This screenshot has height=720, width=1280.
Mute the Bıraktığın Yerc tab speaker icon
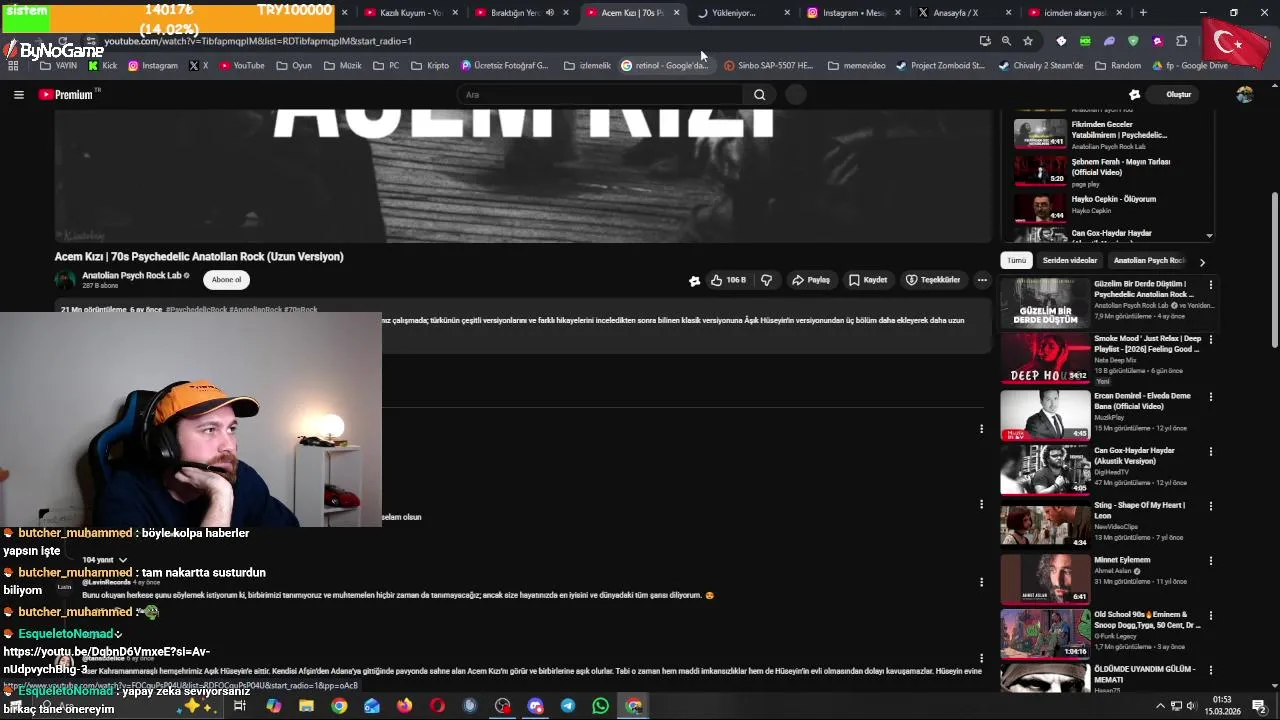click(x=550, y=13)
